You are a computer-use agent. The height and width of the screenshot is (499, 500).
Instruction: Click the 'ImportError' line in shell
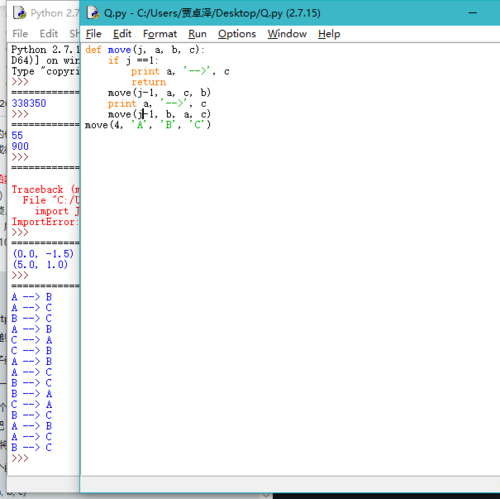tap(45, 222)
